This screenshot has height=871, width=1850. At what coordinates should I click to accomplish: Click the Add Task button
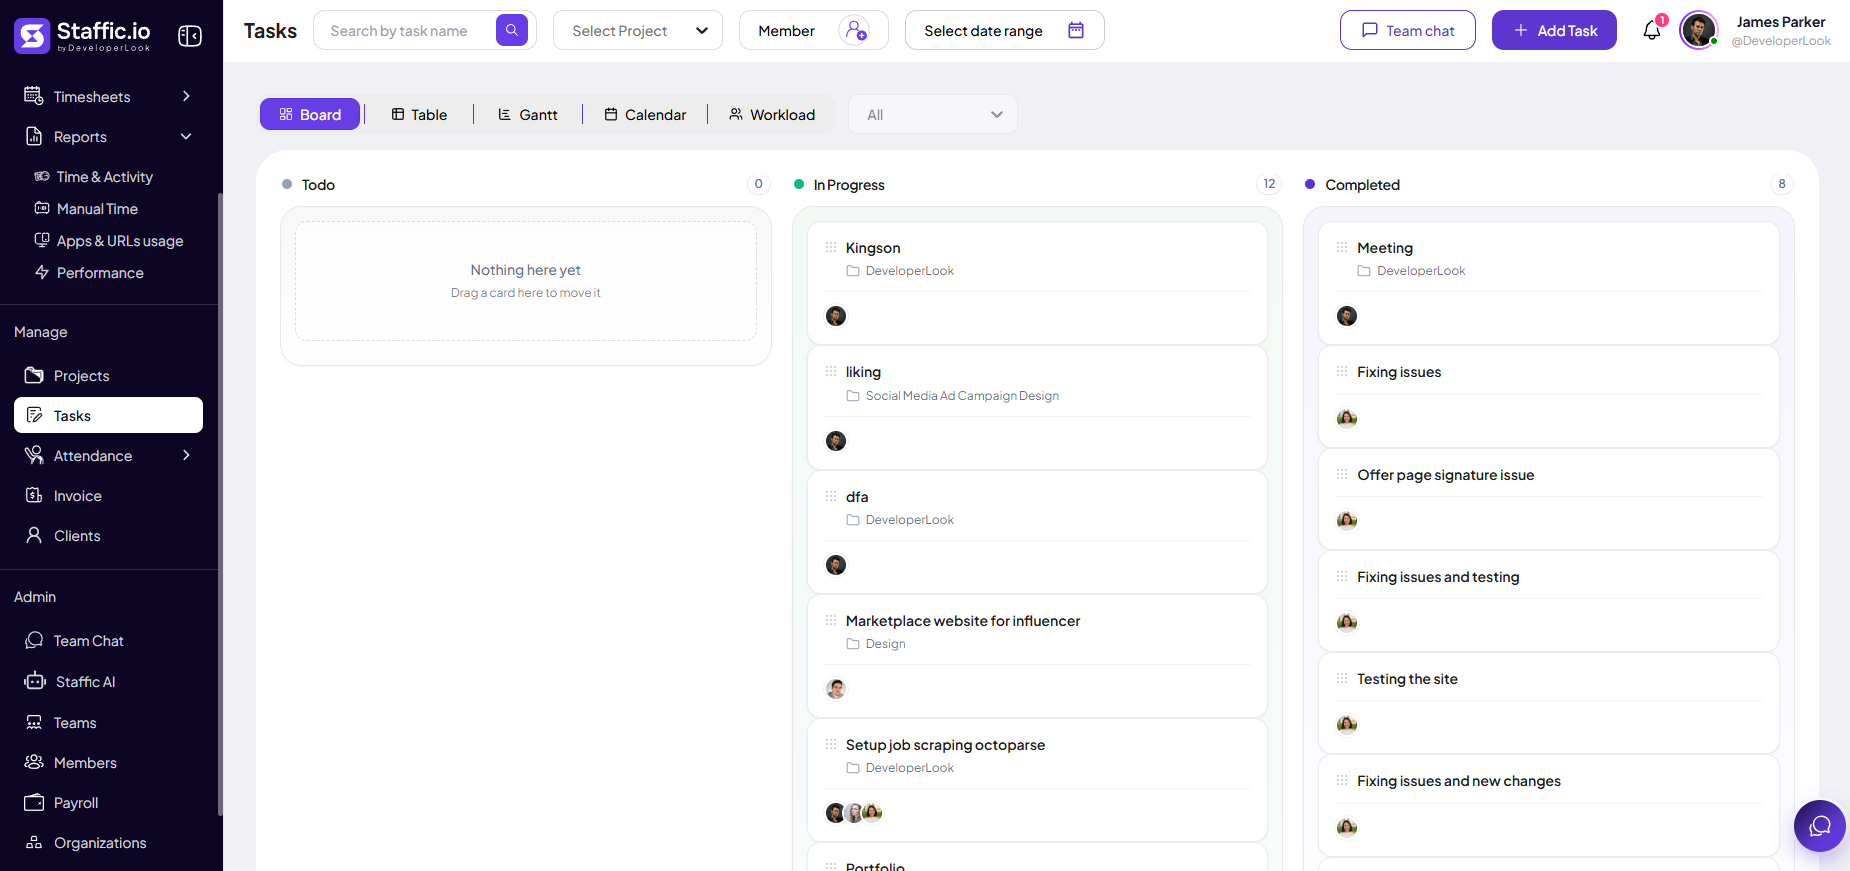(1554, 30)
